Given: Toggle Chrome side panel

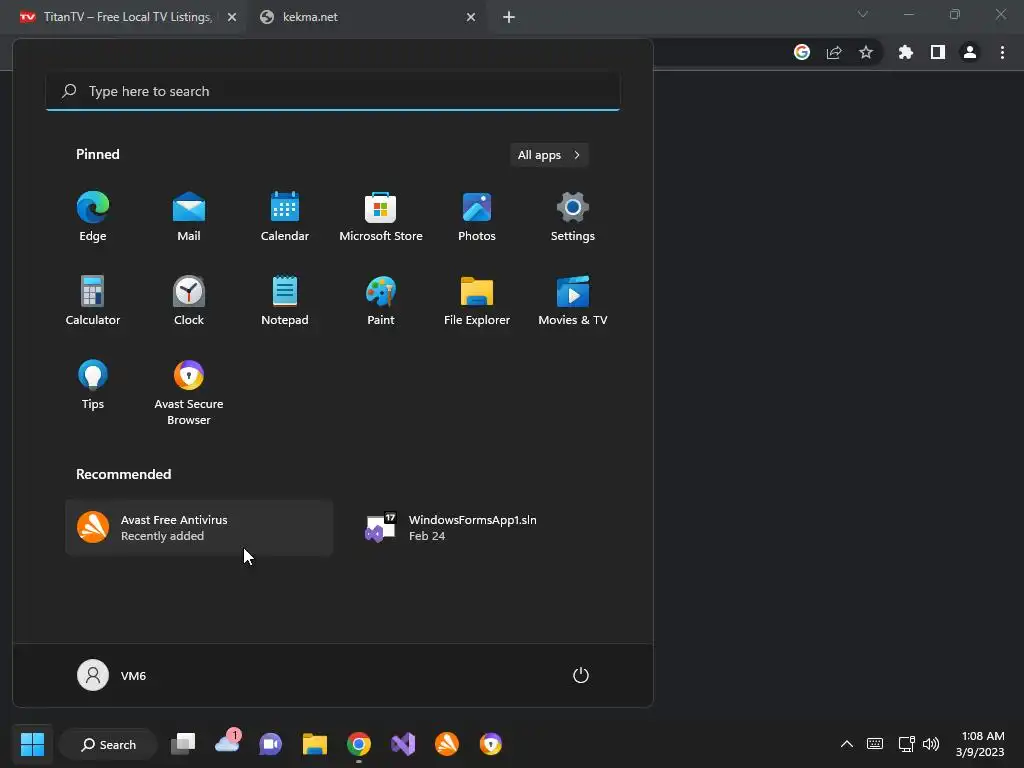Looking at the screenshot, I should pyautogui.click(x=938, y=52).
